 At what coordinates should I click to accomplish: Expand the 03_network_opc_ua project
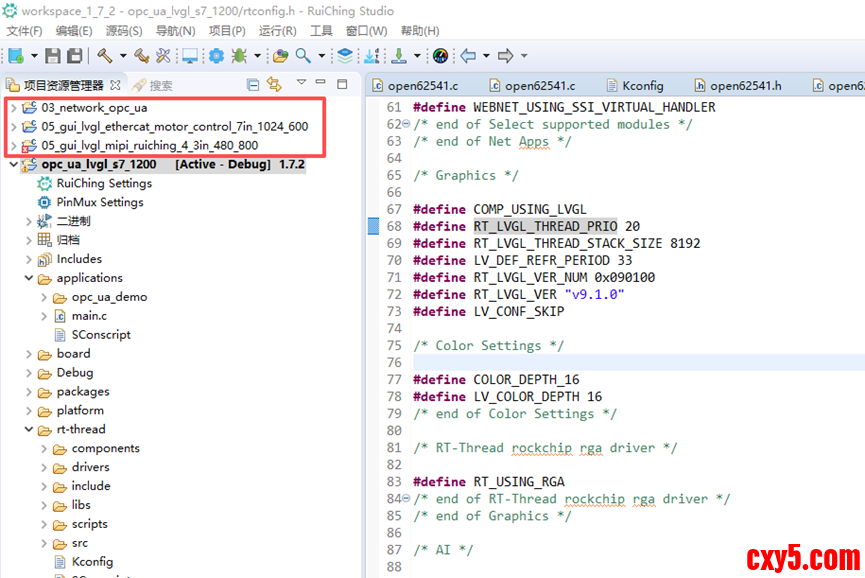13,107
